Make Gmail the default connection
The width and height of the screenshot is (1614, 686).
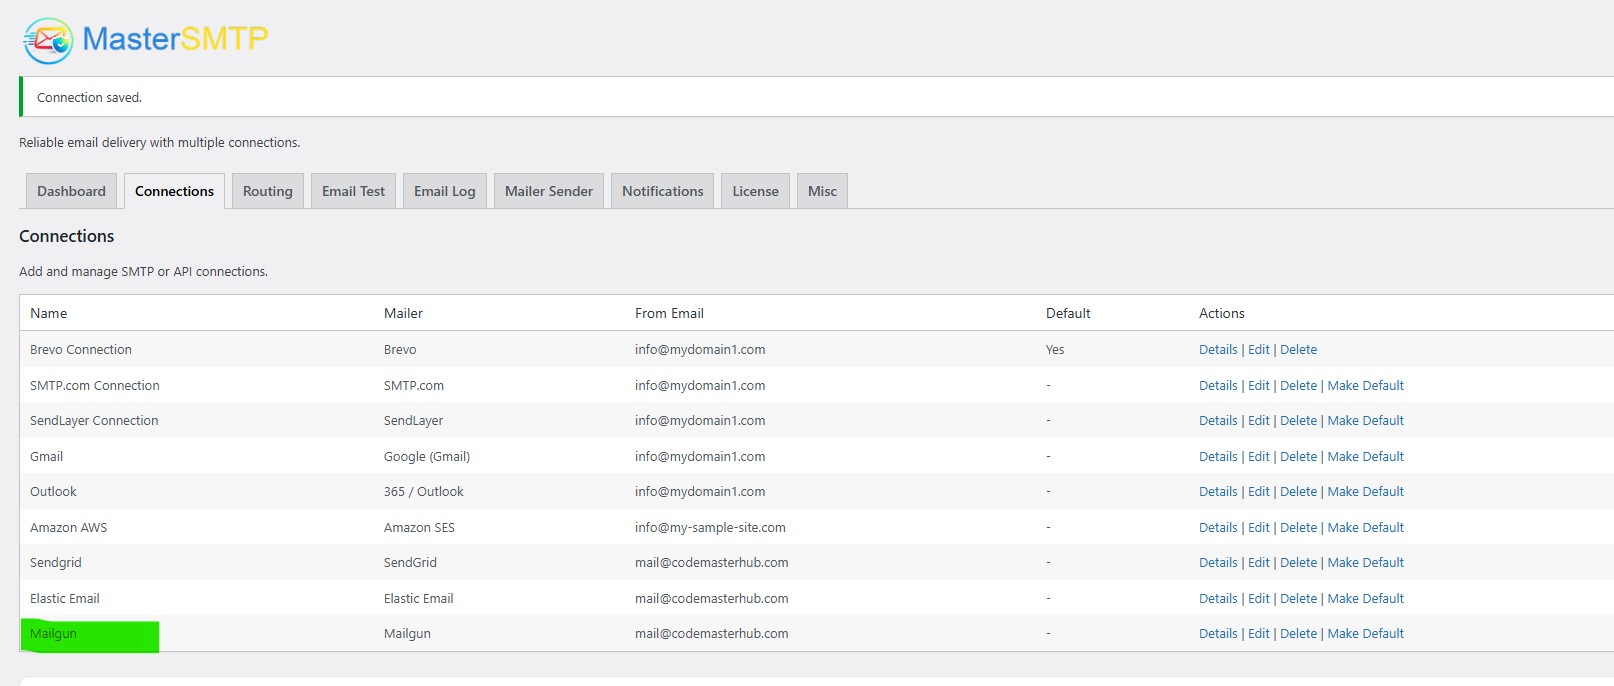click(x=1365, y=457)
